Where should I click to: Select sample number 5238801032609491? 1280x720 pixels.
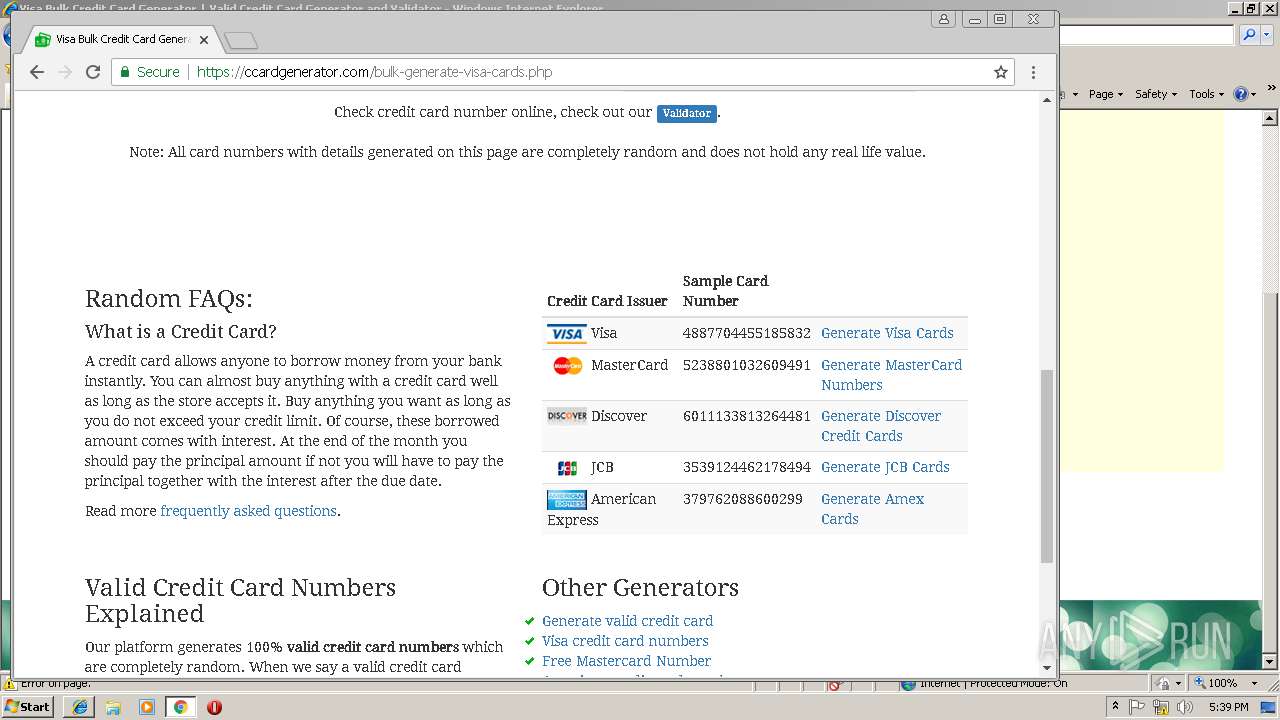coord(747,365)
